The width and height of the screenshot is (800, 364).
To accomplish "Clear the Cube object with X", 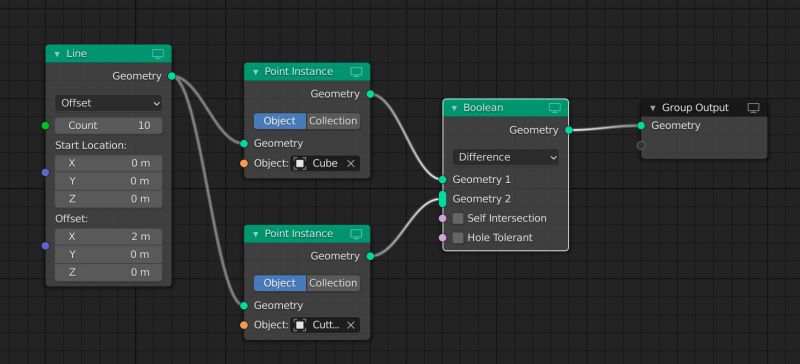I will pos(351,163).
